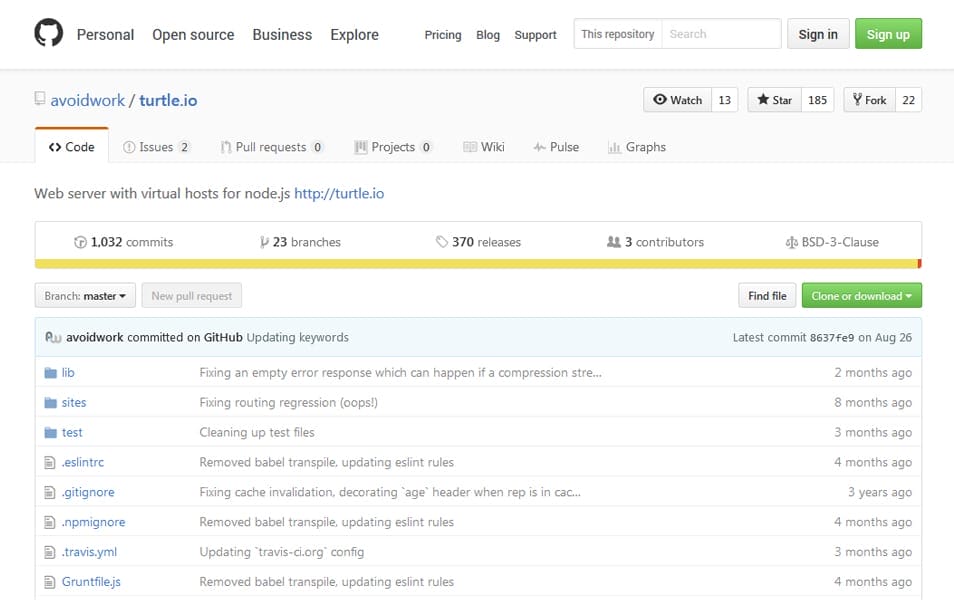The height and width of the screenshot is (600, 954).
Task: Focus the Search input field
Action: pyautogui.click(x=720, y=34)
